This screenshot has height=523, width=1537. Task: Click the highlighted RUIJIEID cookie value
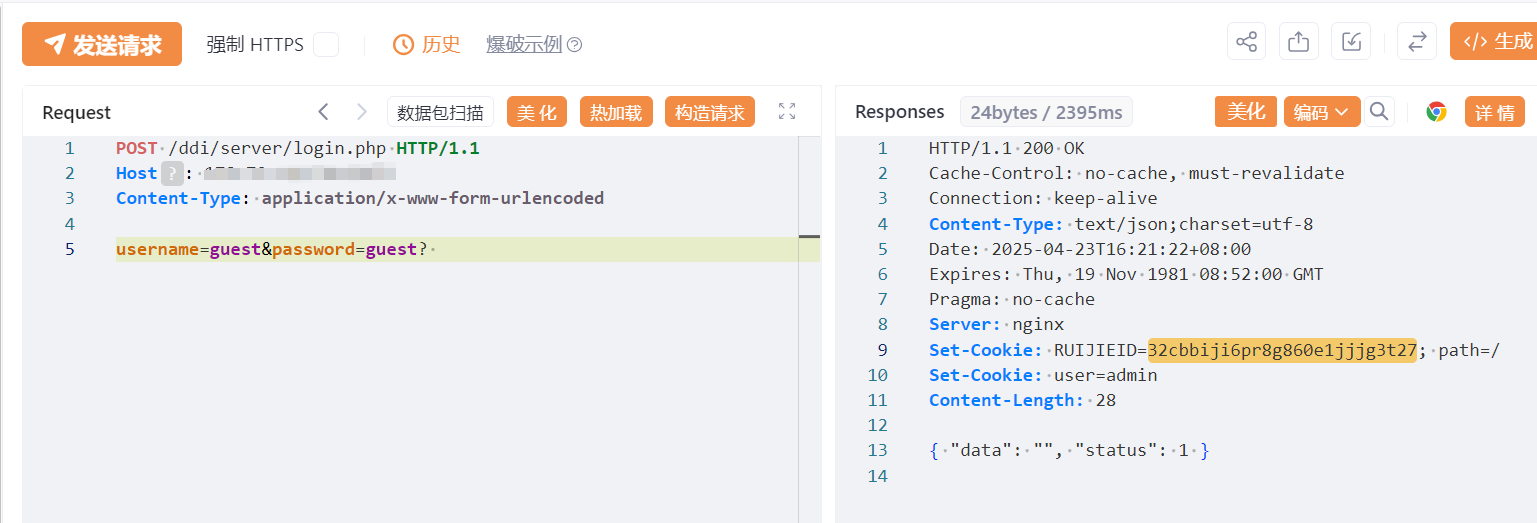1283,350
